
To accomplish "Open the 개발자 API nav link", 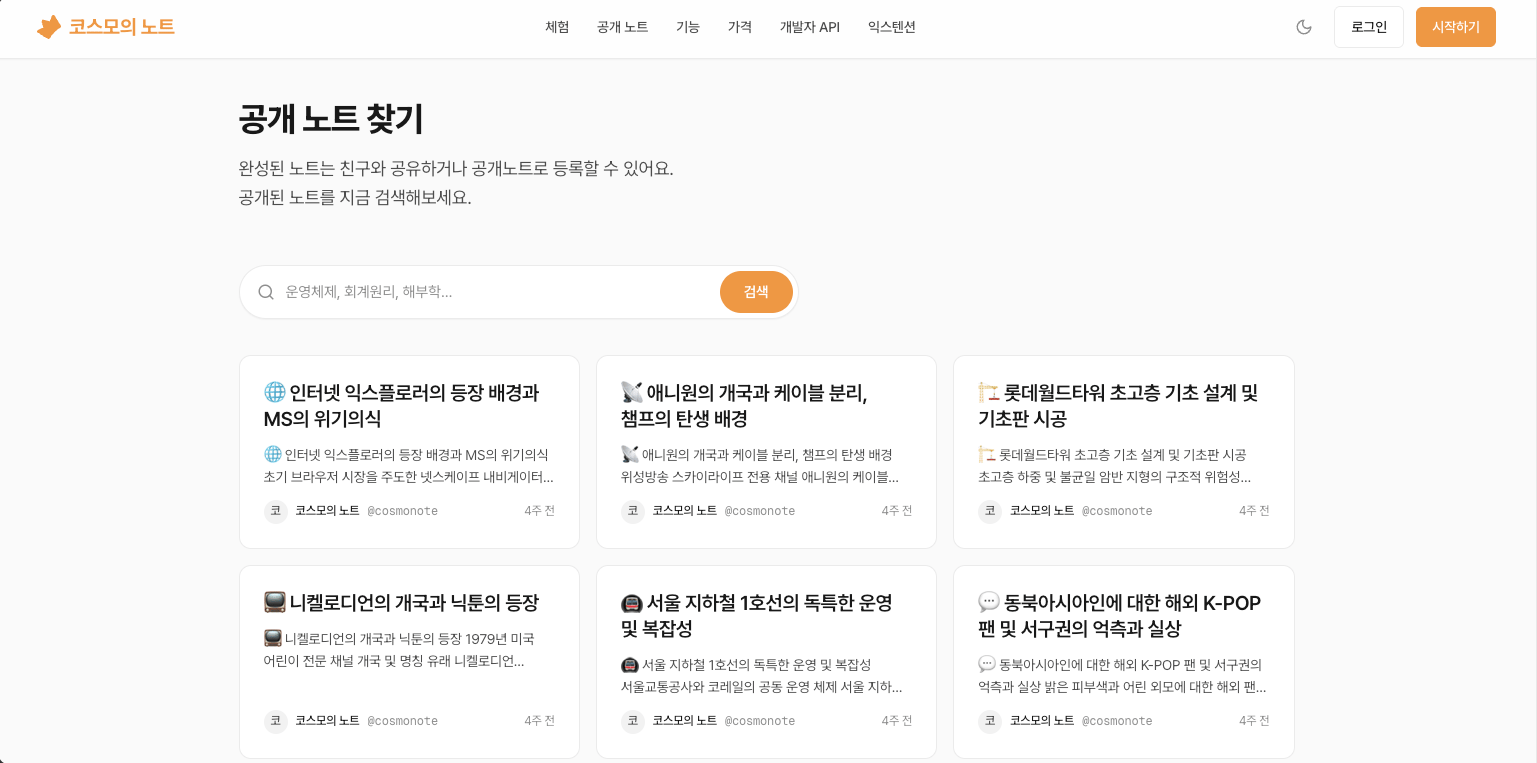I will tap(810, 27).
